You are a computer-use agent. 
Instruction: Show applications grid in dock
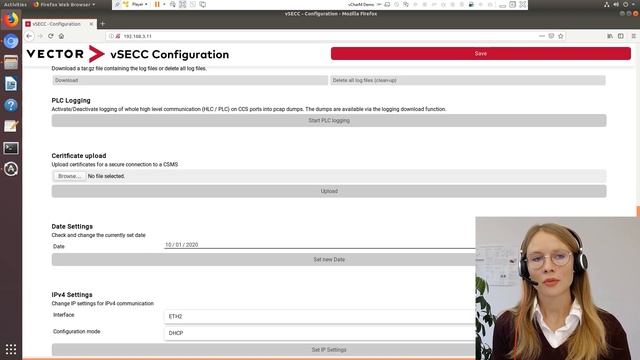point(11,349)
